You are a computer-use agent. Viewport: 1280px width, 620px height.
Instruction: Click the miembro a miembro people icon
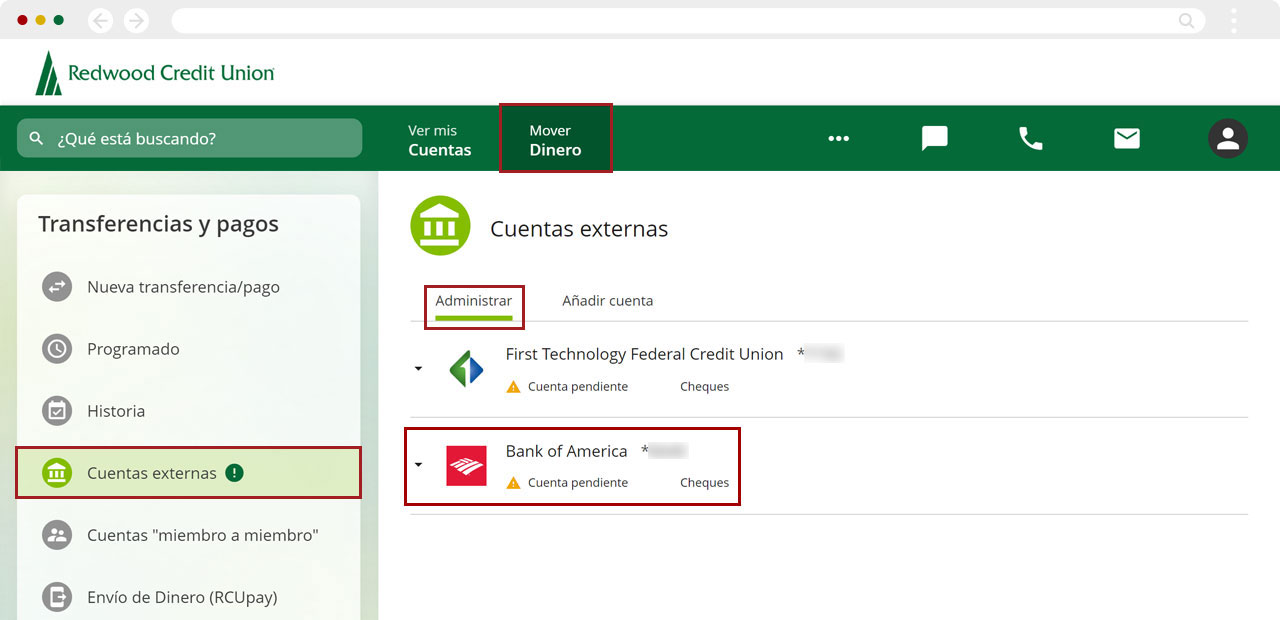(x=57, y=535)
